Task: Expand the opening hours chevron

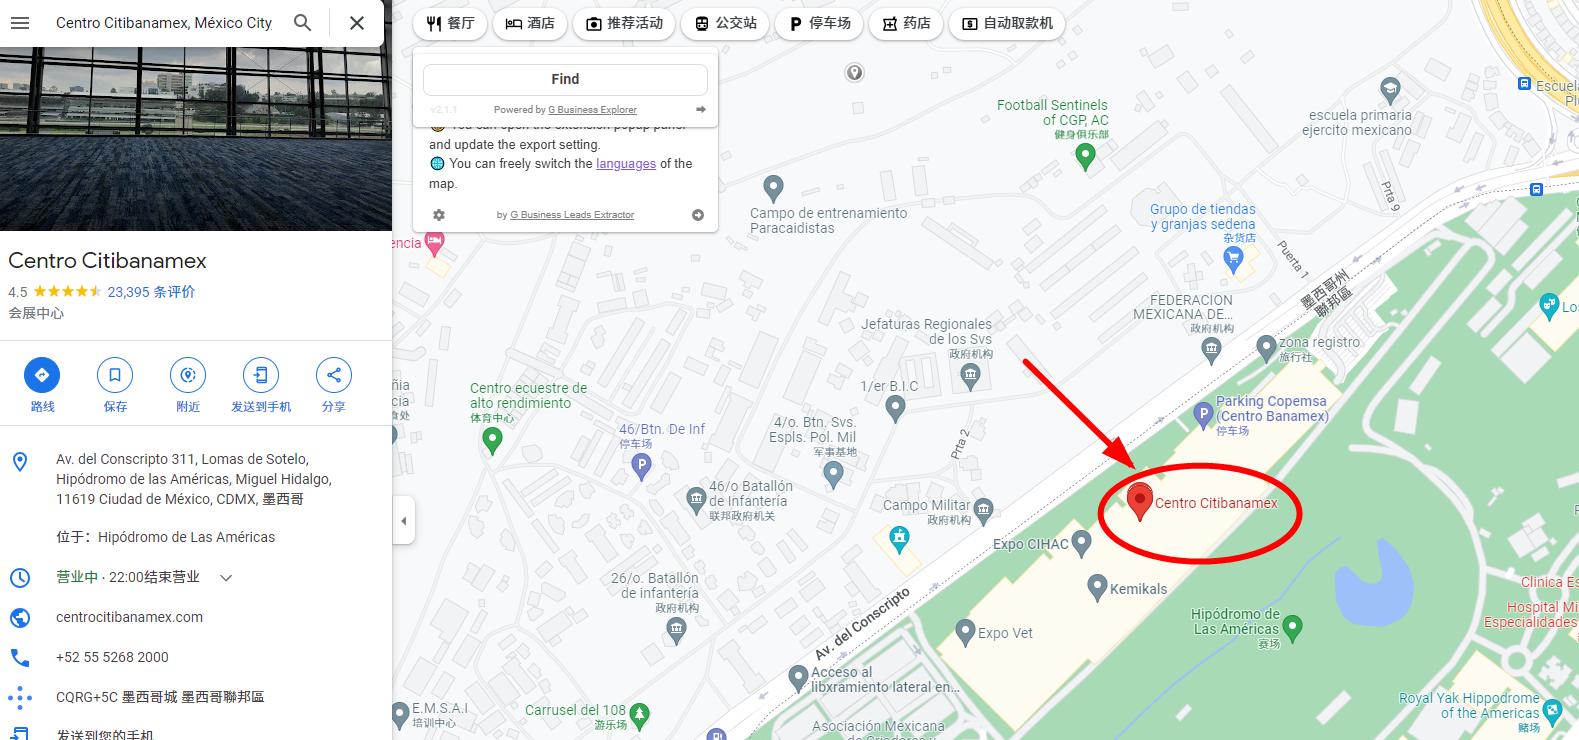Action: click(x=226, y=577)
